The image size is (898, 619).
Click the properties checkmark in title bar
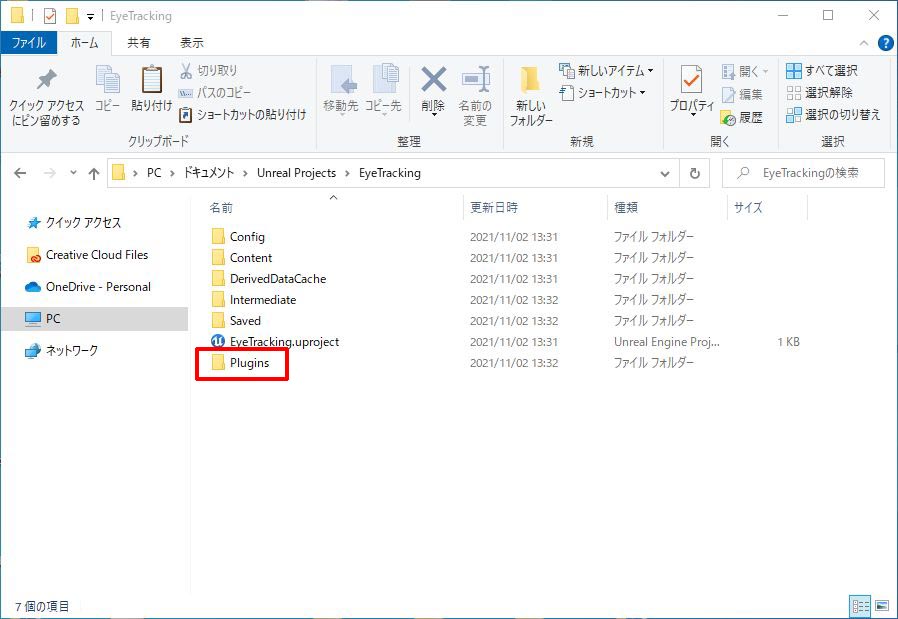coord(50,16)
